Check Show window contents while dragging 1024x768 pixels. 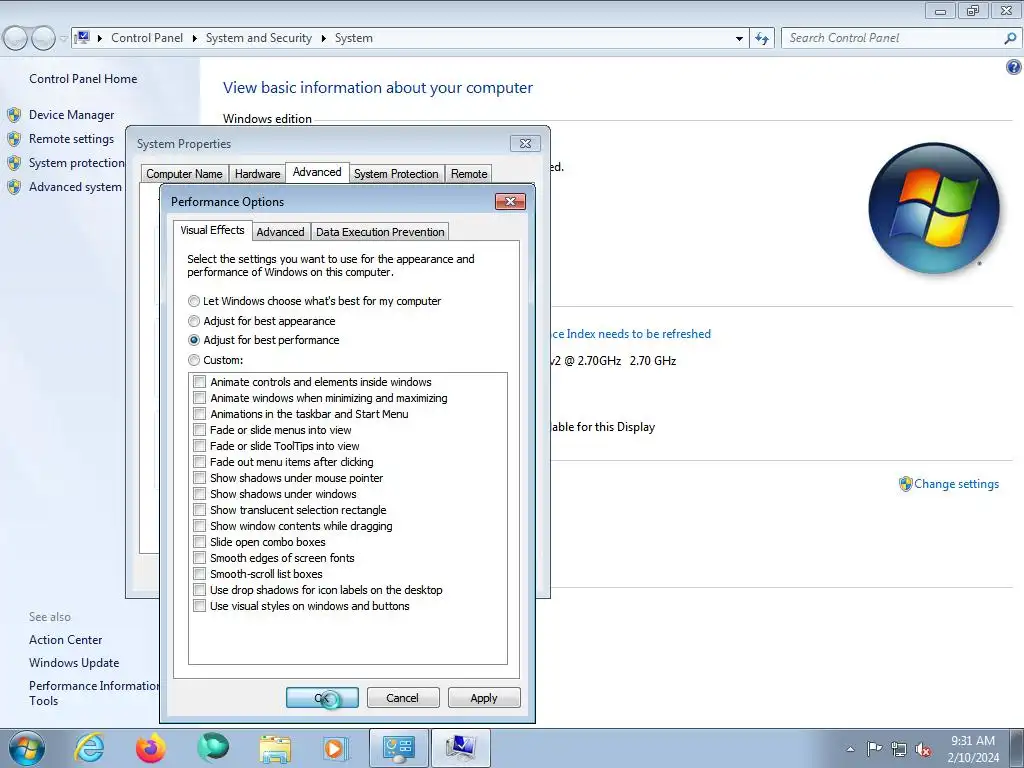(x=200, y=526)
